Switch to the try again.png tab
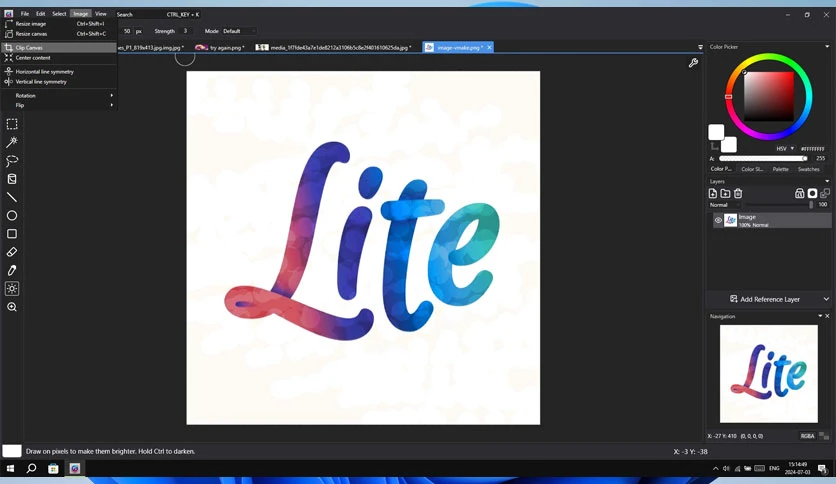The width and height of the screenshot is (836, 484). tap(220, 47)
